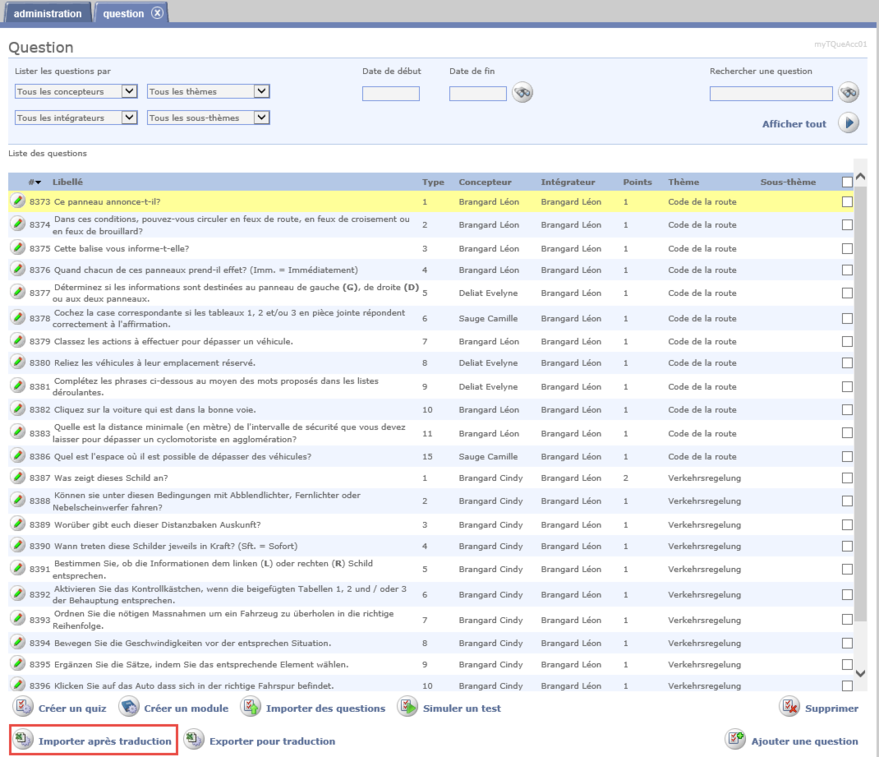This screenshot has height=757, width=879.
Task: Select the checkbox for question 8387 row
Action: 847,478
